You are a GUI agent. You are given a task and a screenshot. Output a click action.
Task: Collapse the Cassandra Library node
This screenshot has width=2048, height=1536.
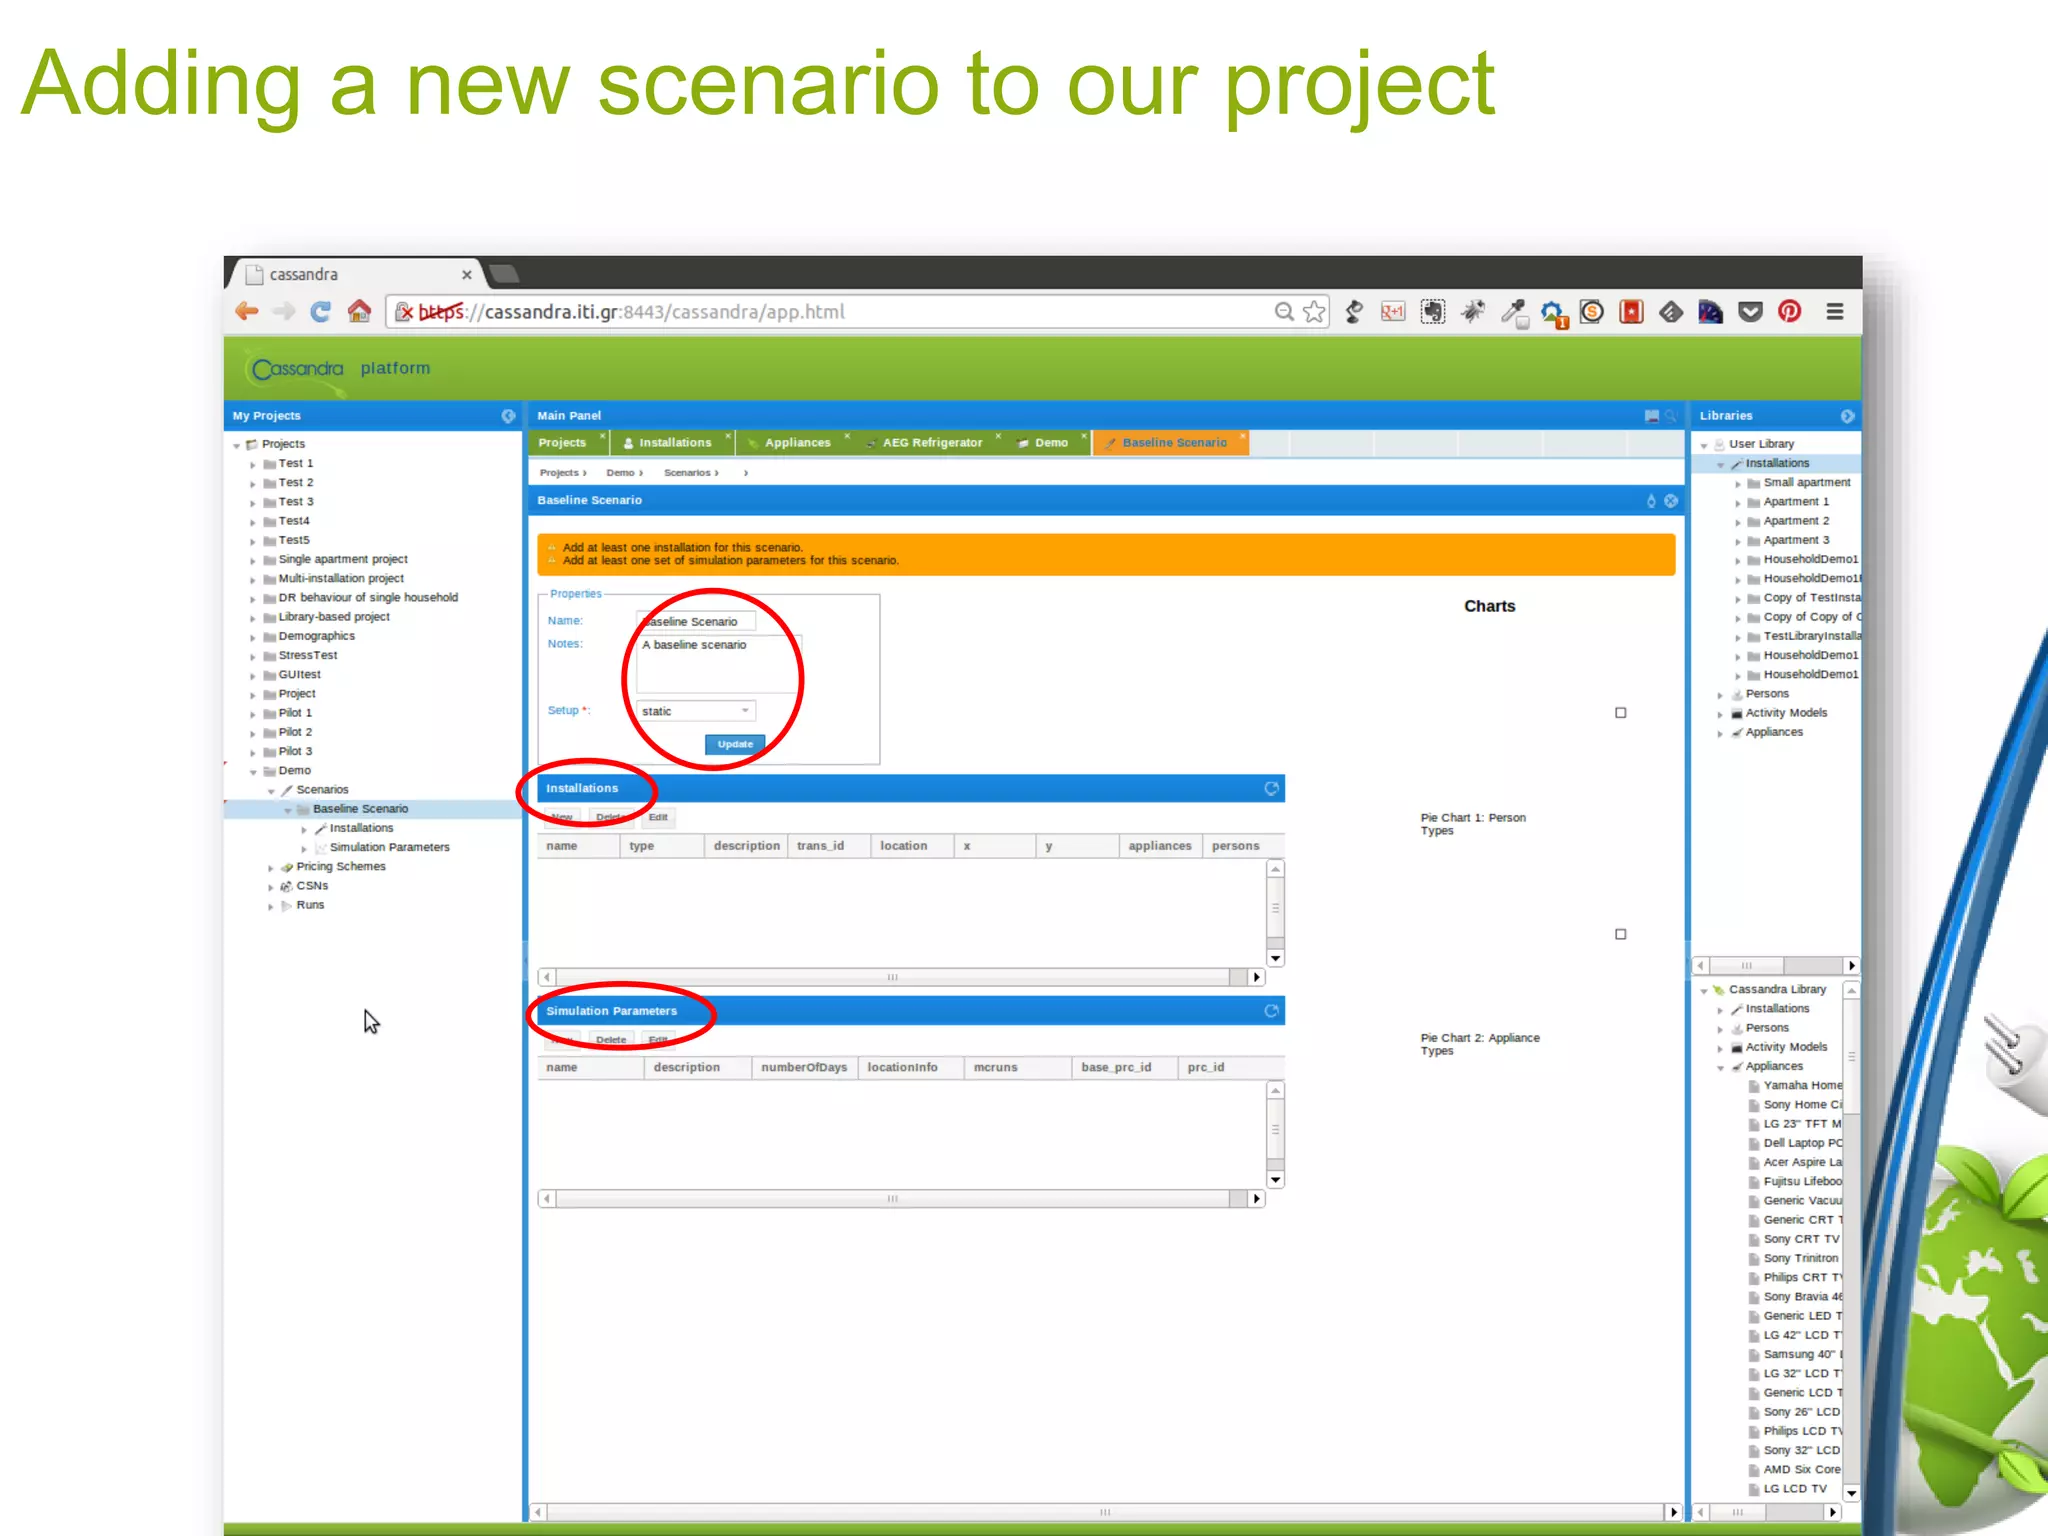[x=1704, y=991]
